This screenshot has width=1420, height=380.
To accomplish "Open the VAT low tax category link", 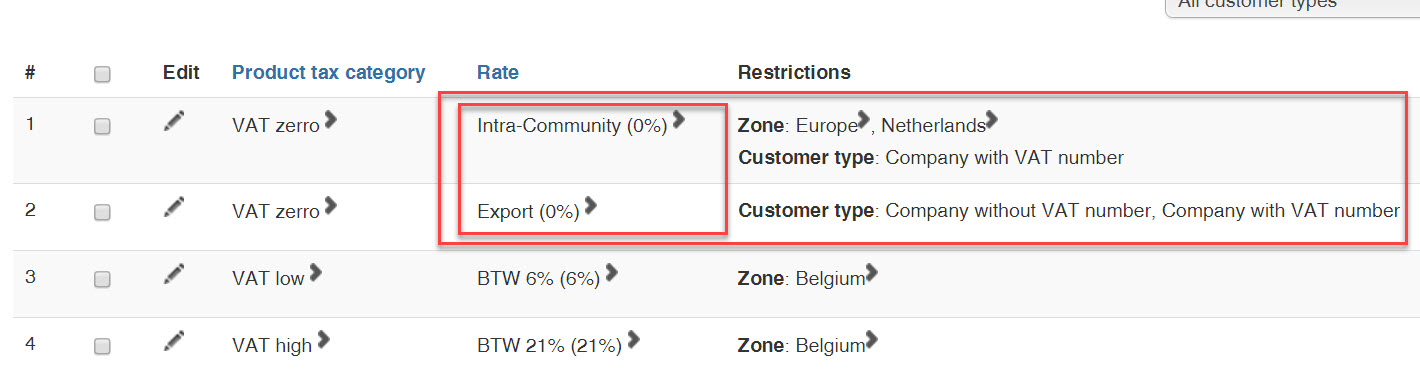I will (268, 279).
